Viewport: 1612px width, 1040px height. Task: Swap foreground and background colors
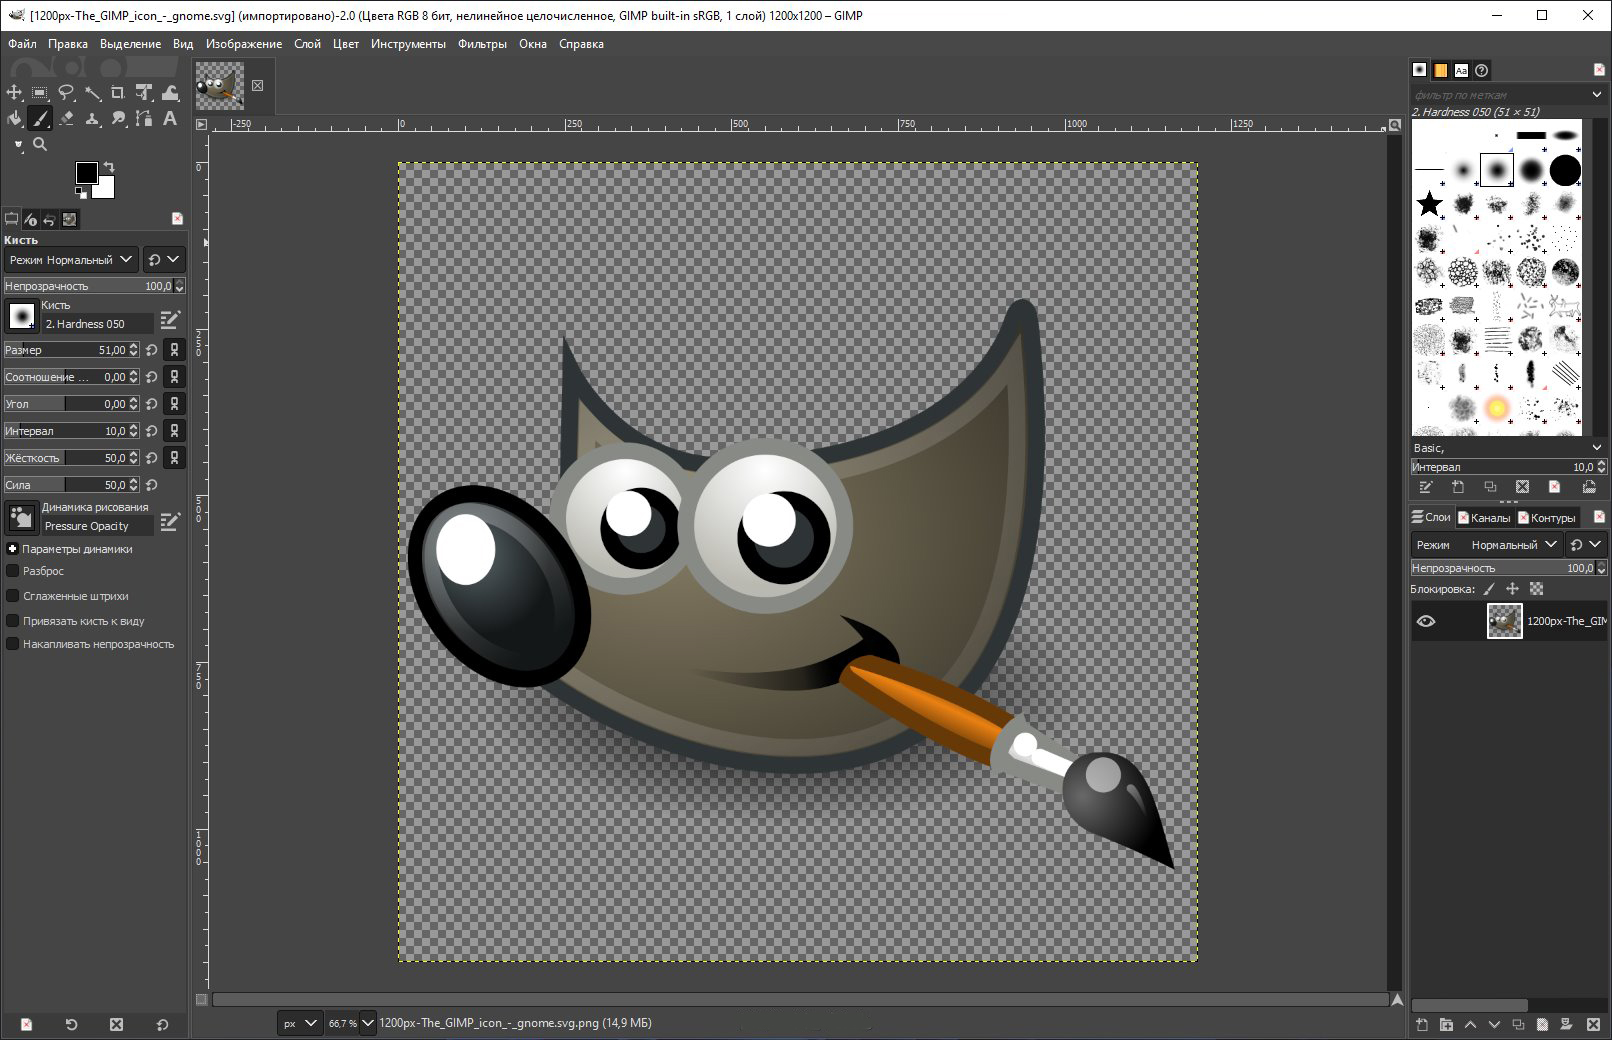tap(109, 167)
